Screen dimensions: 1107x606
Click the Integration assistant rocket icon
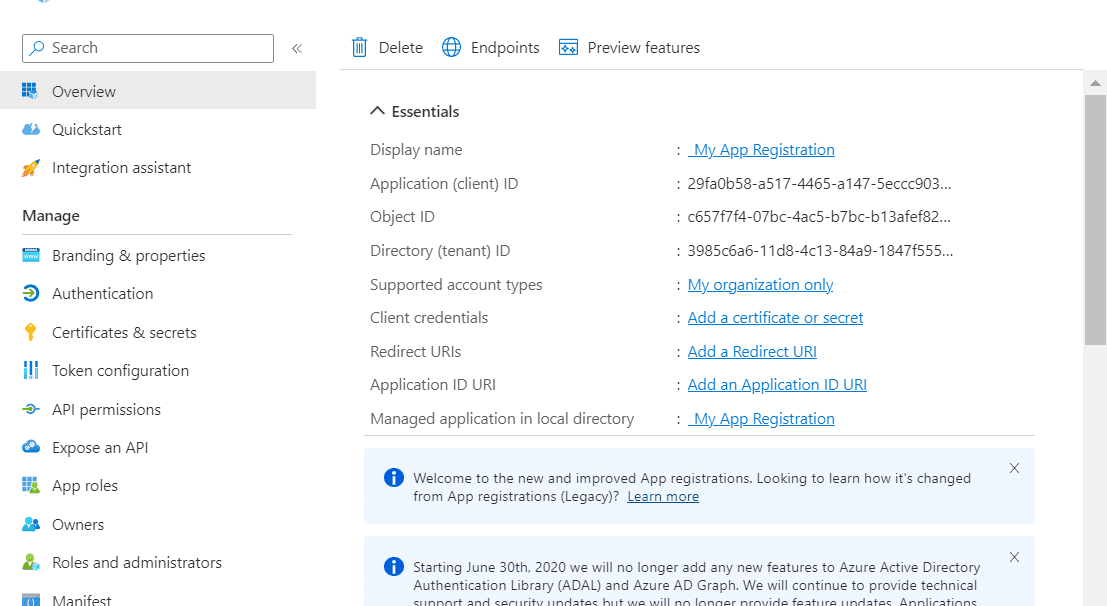click(x=30, y=168)
